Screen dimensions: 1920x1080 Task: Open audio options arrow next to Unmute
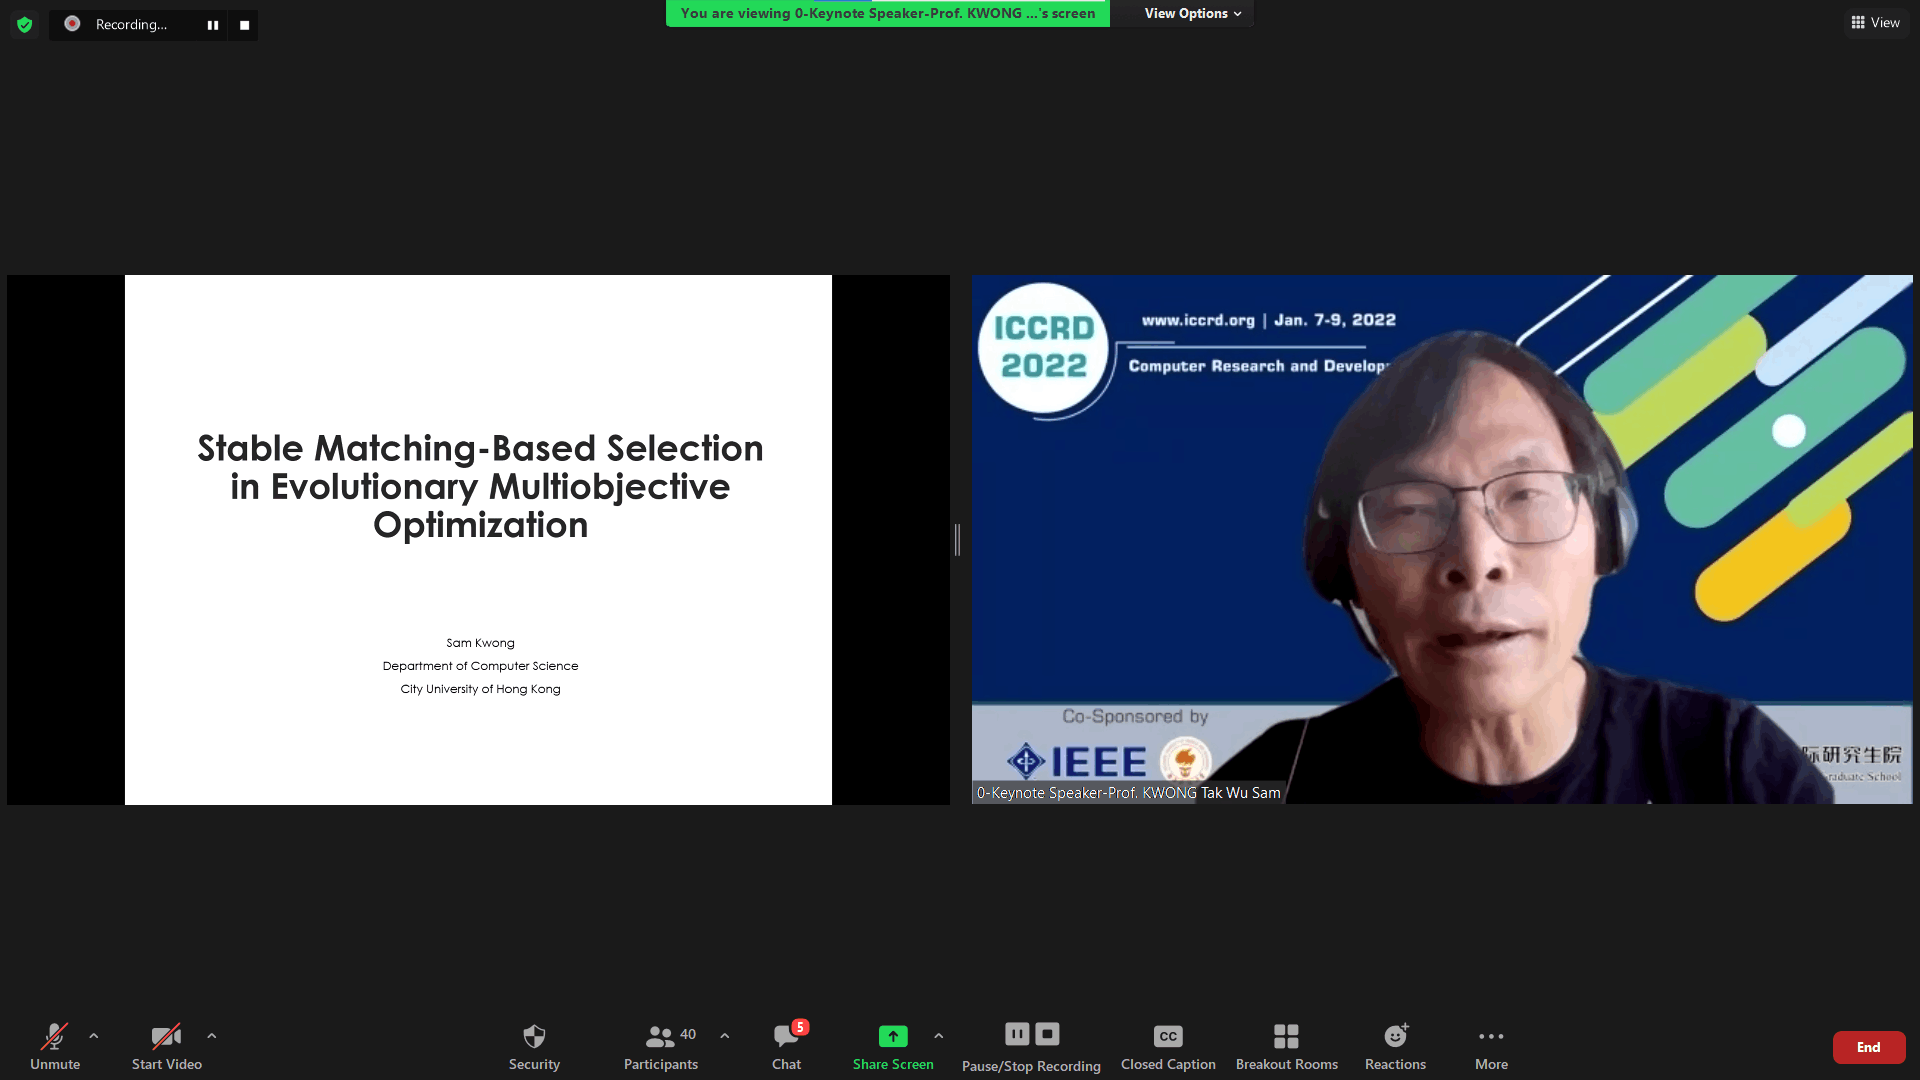click(x=94, y=1036)
